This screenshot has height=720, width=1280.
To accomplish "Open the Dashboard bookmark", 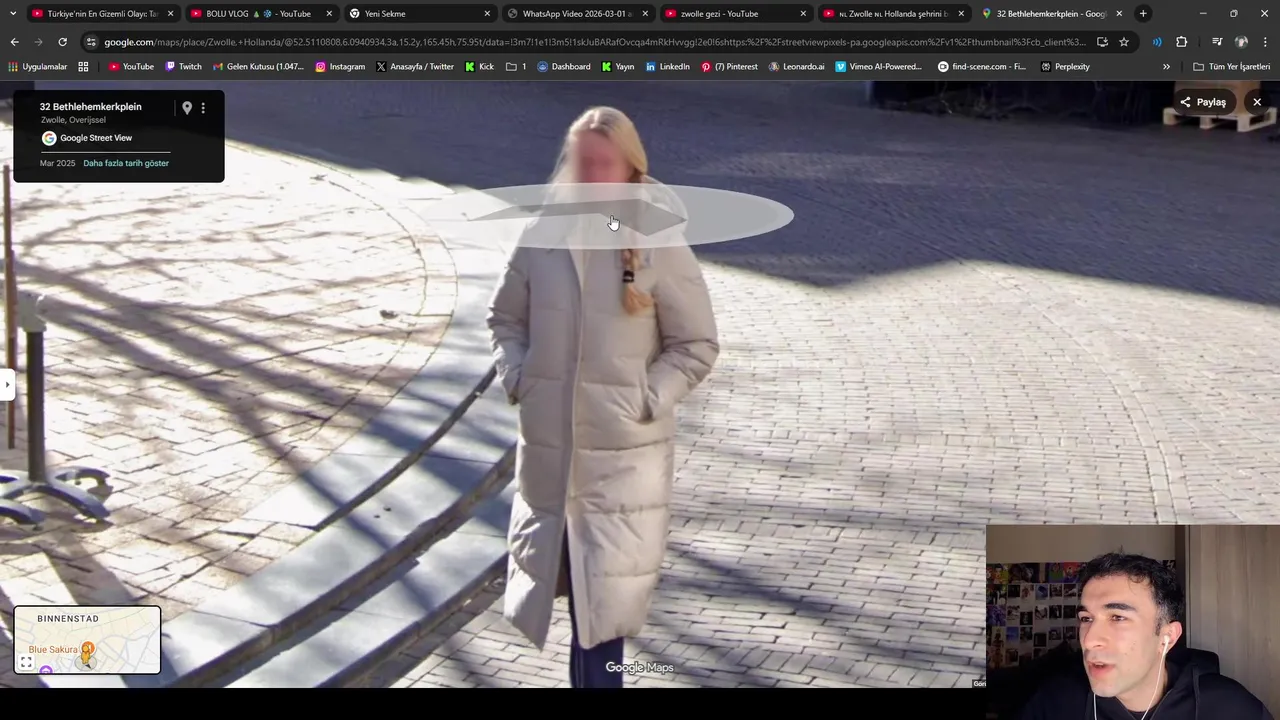I will (564, 66).
